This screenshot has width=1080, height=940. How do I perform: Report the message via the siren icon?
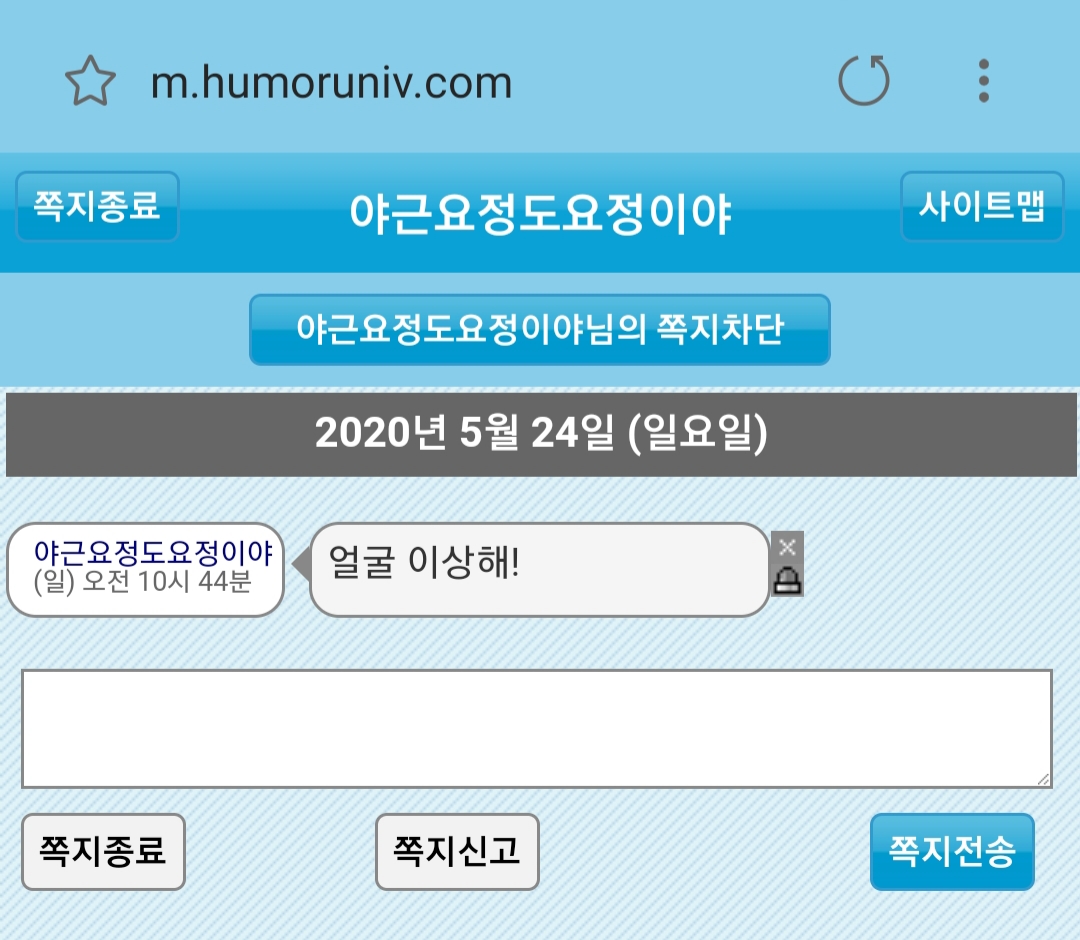[787, 581]
